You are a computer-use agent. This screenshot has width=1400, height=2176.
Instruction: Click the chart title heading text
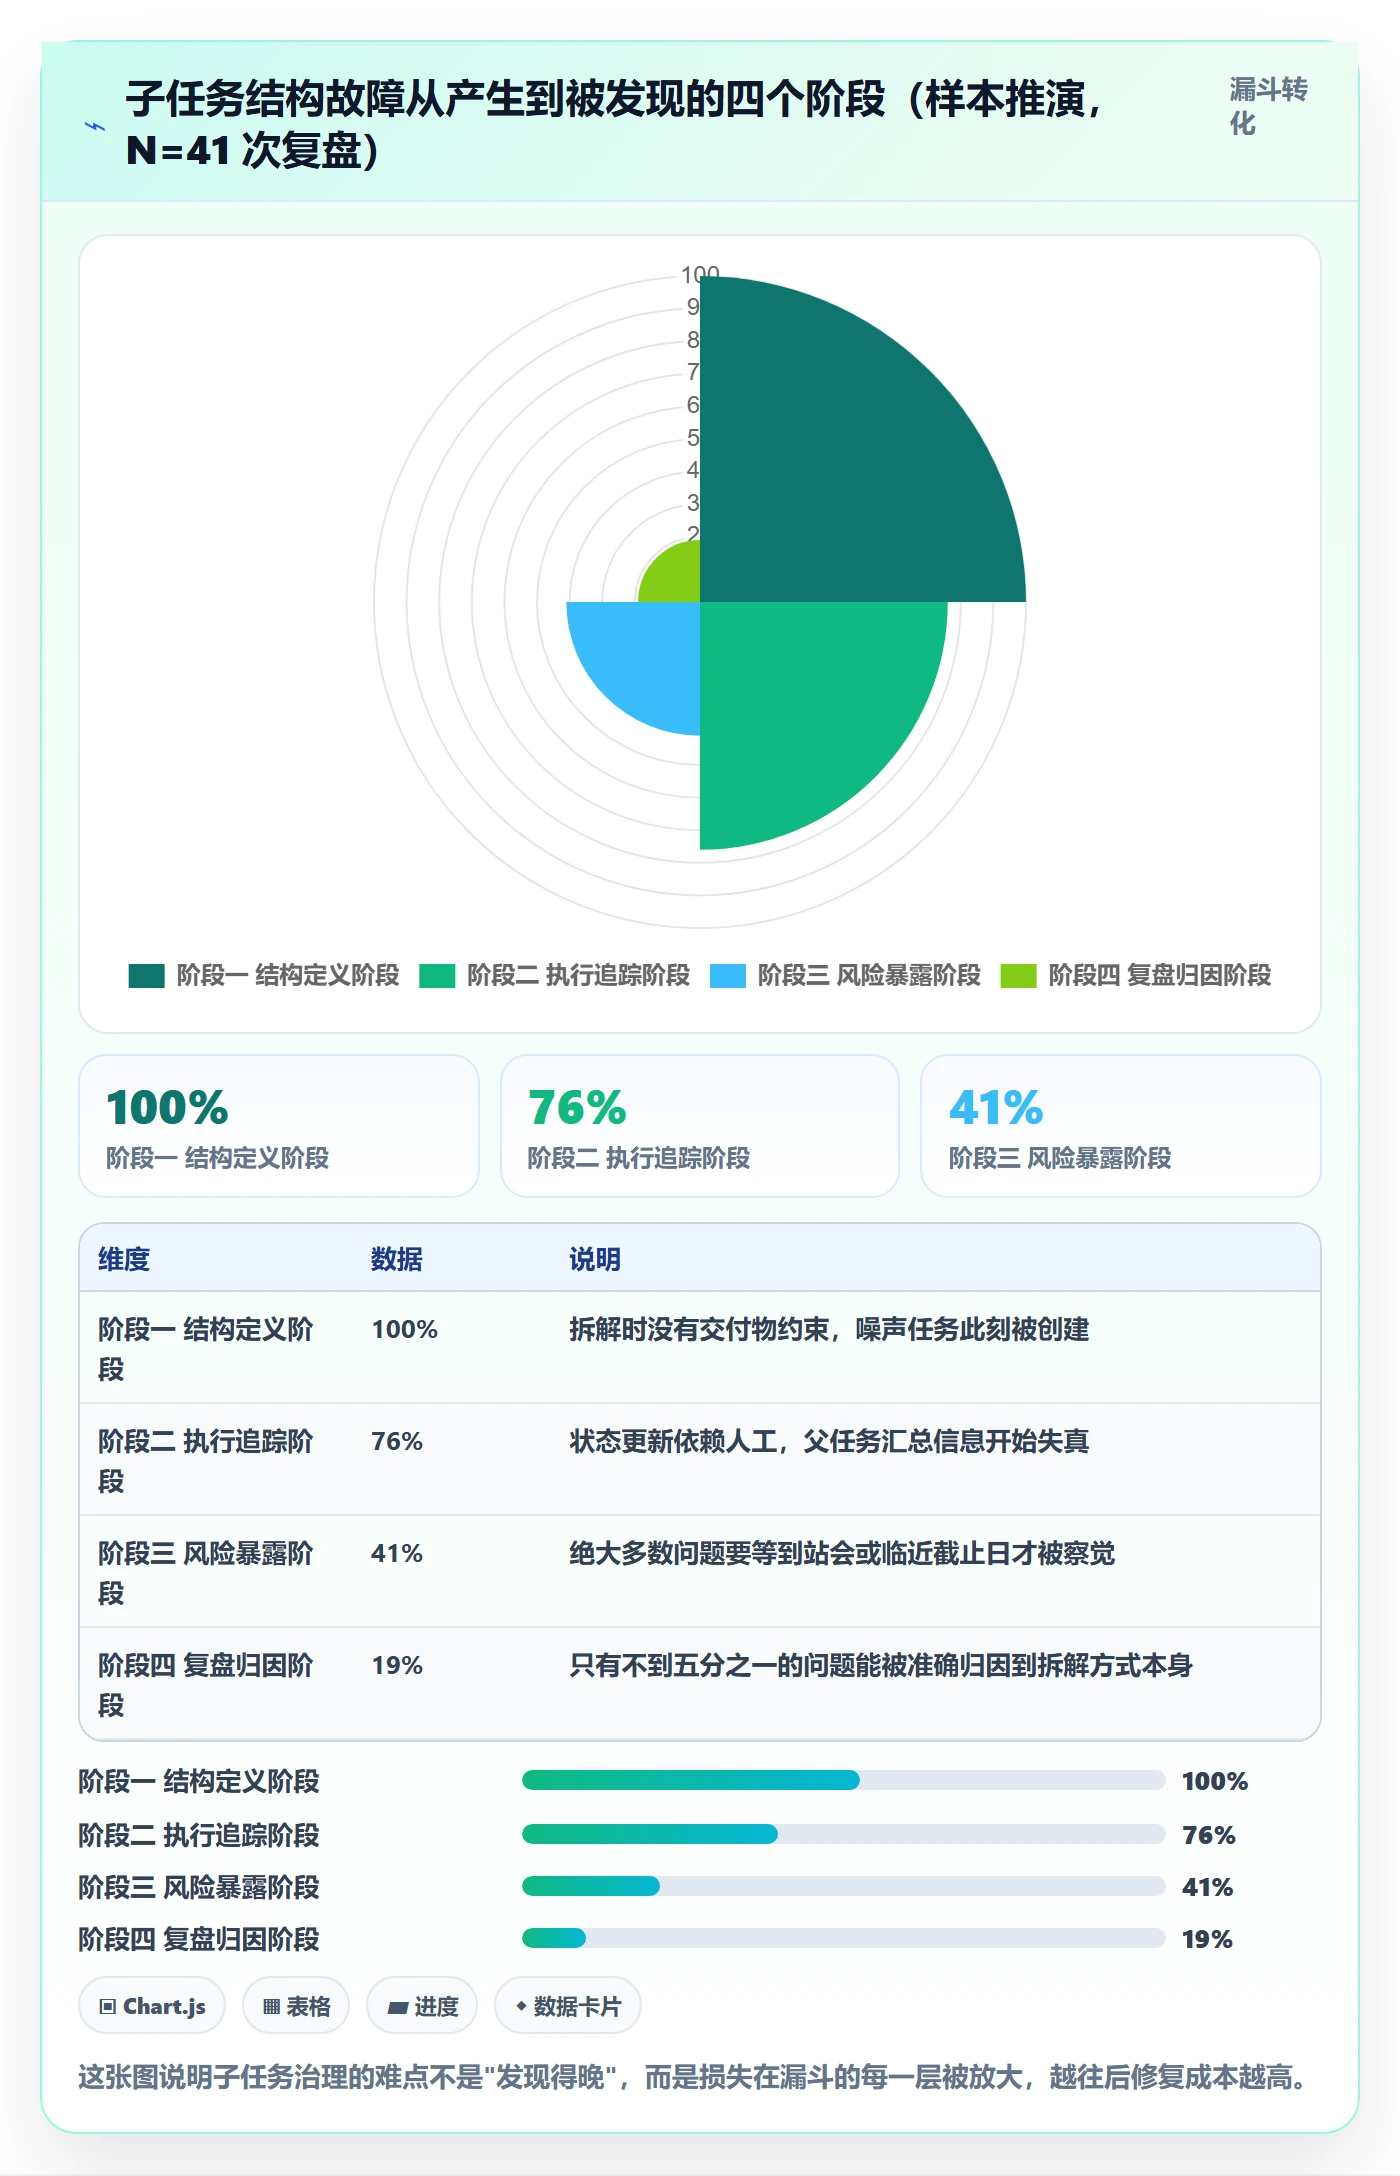pos(615,125)
